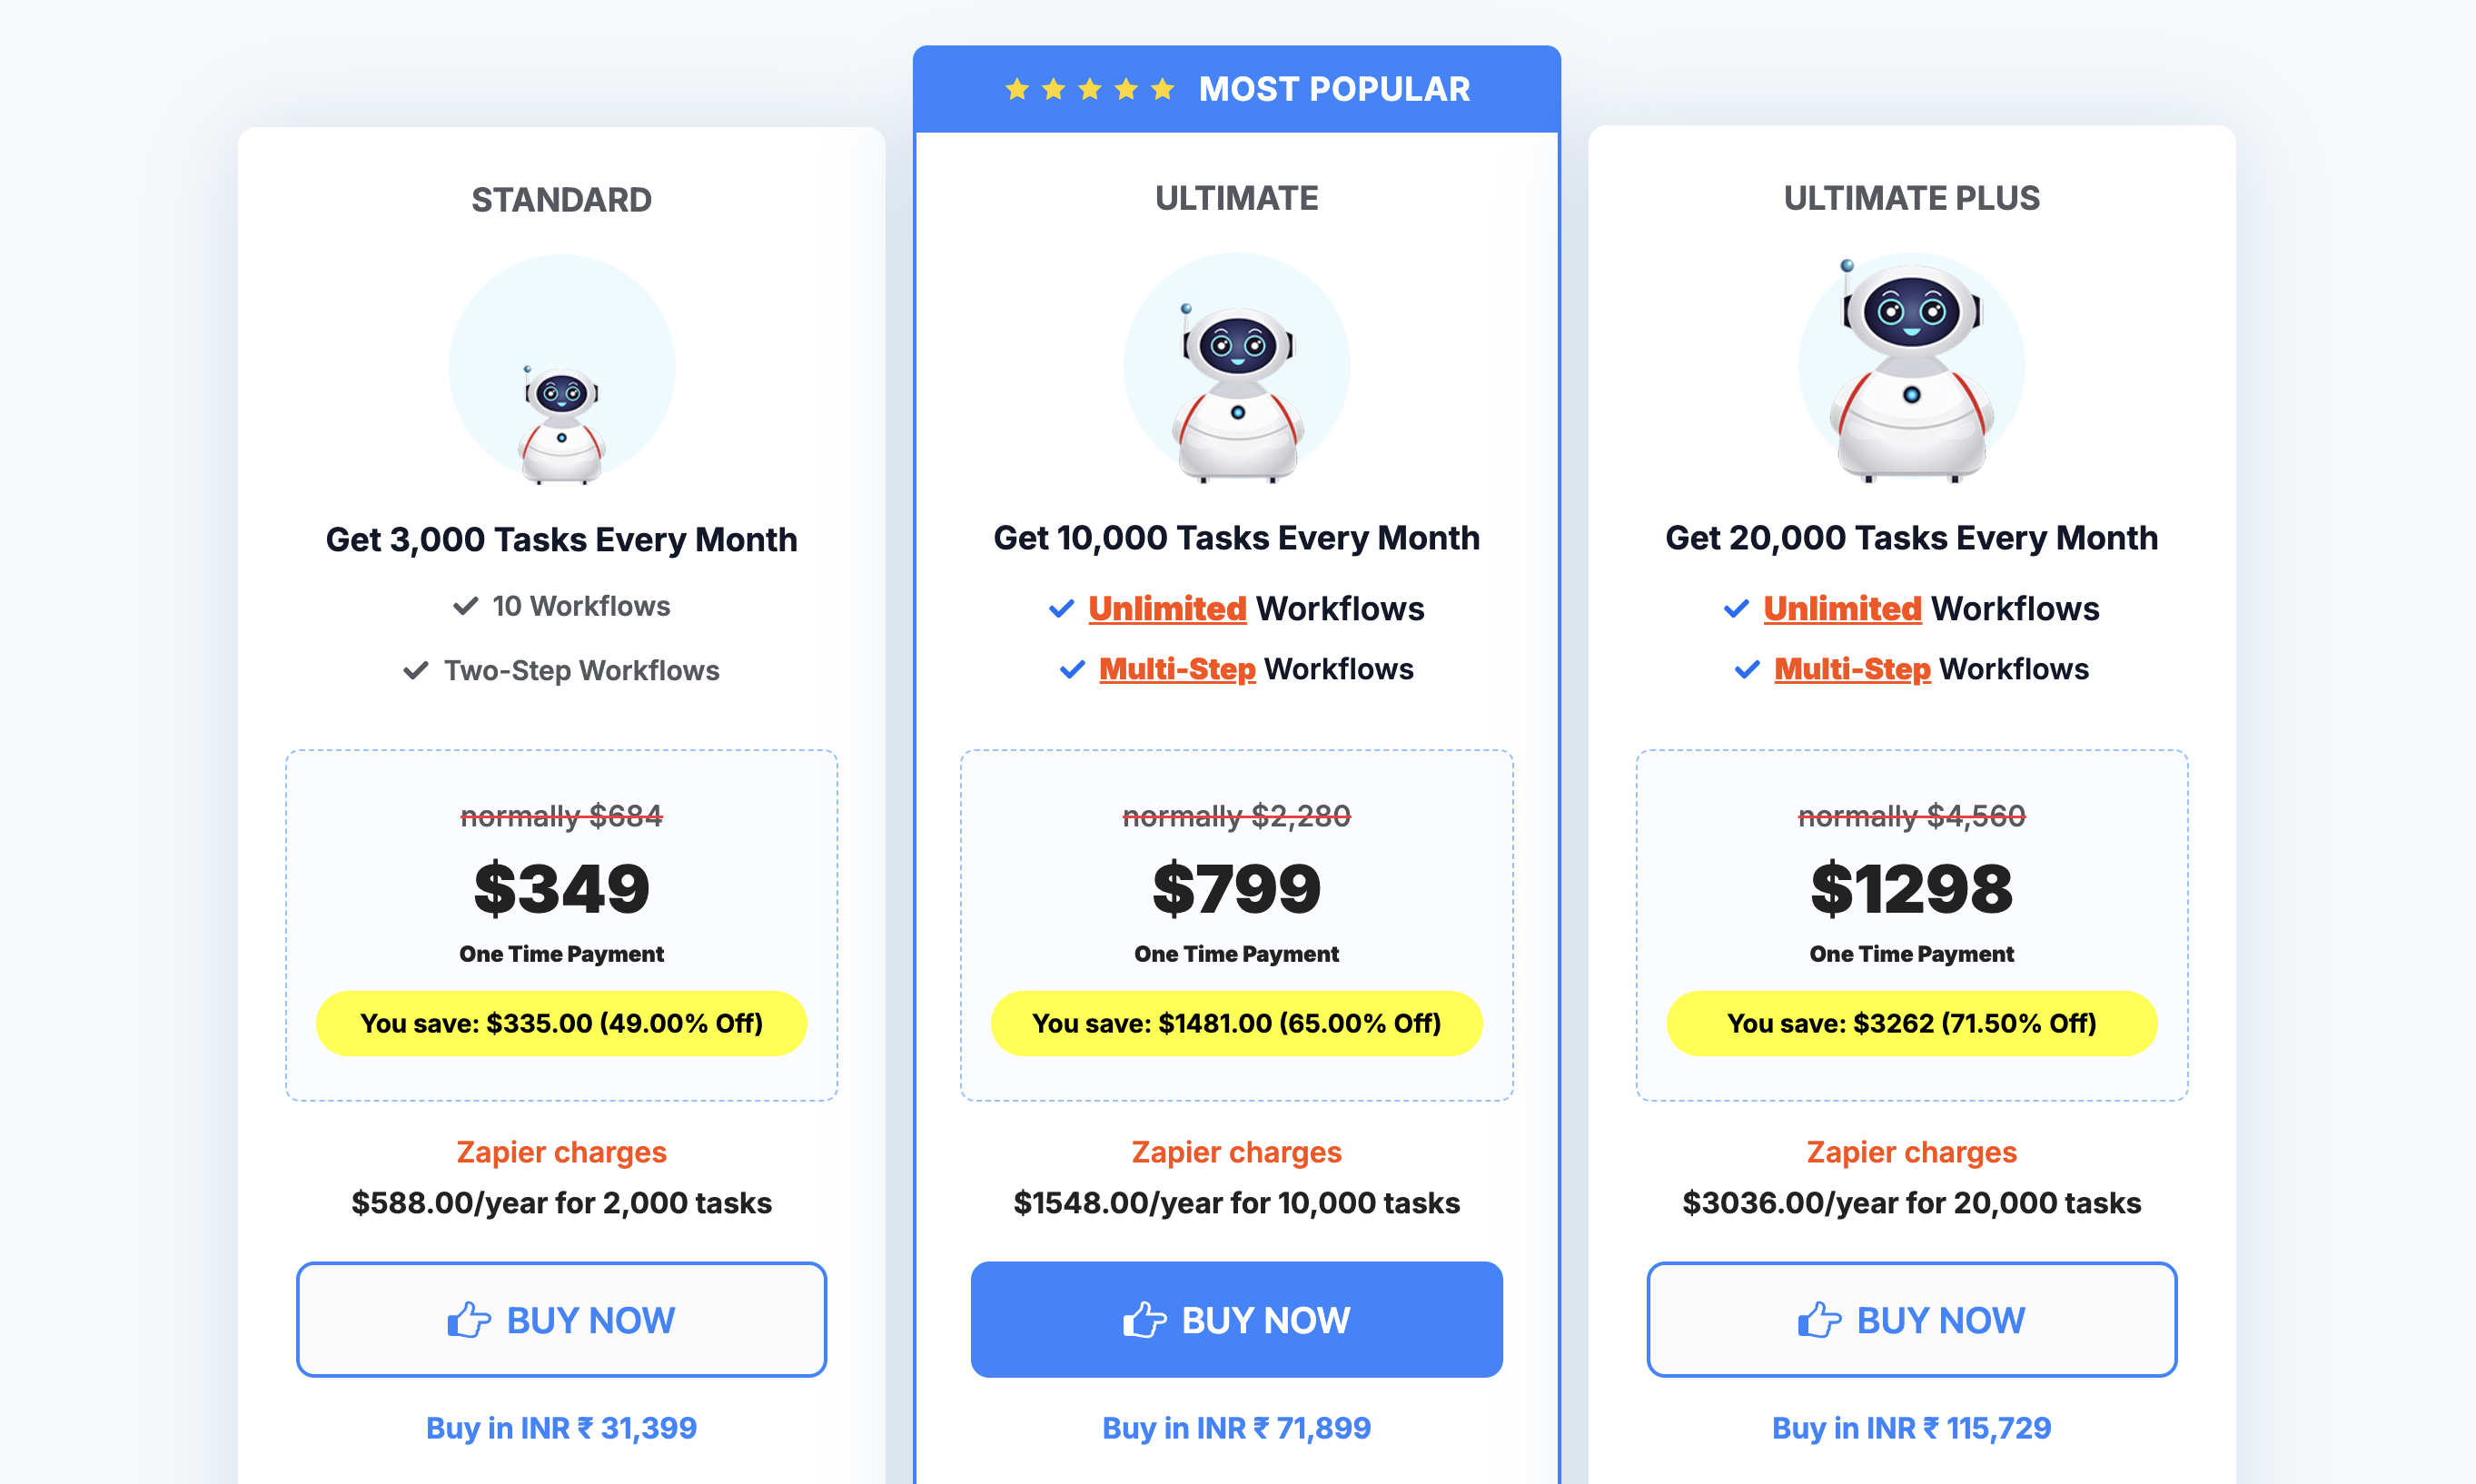Click the robot mascot on the Ultimate plan

click(1237, 390)
